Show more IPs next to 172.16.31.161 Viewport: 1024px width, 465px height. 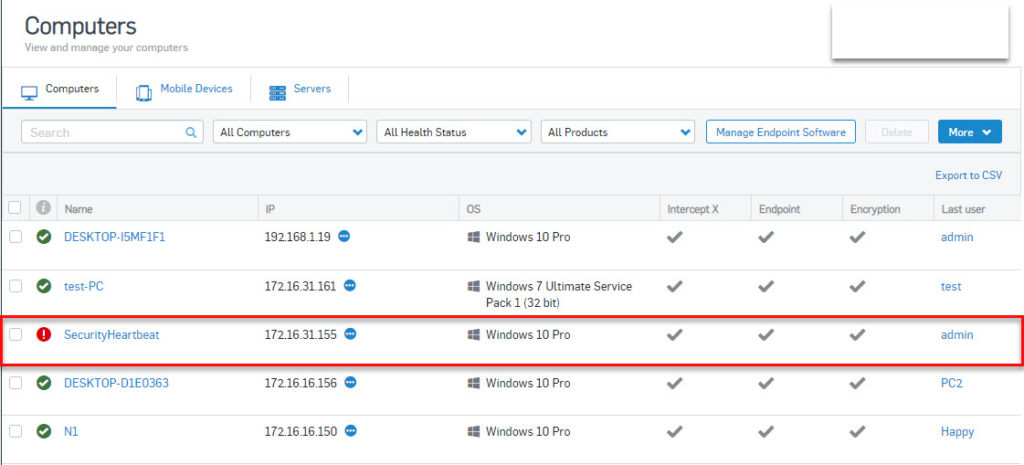tap(350, 285)
